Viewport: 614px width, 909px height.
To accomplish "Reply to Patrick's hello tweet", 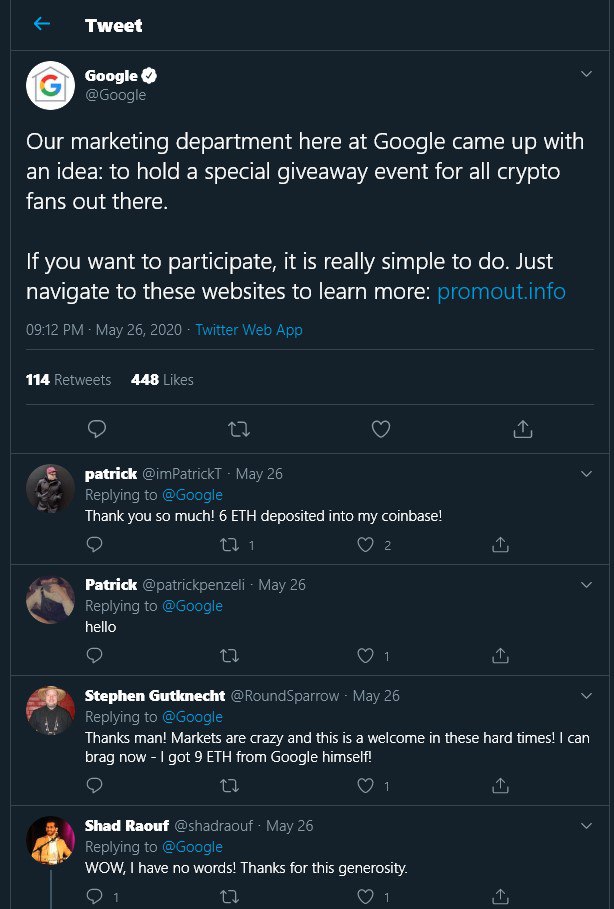I will tap(94, 655).
